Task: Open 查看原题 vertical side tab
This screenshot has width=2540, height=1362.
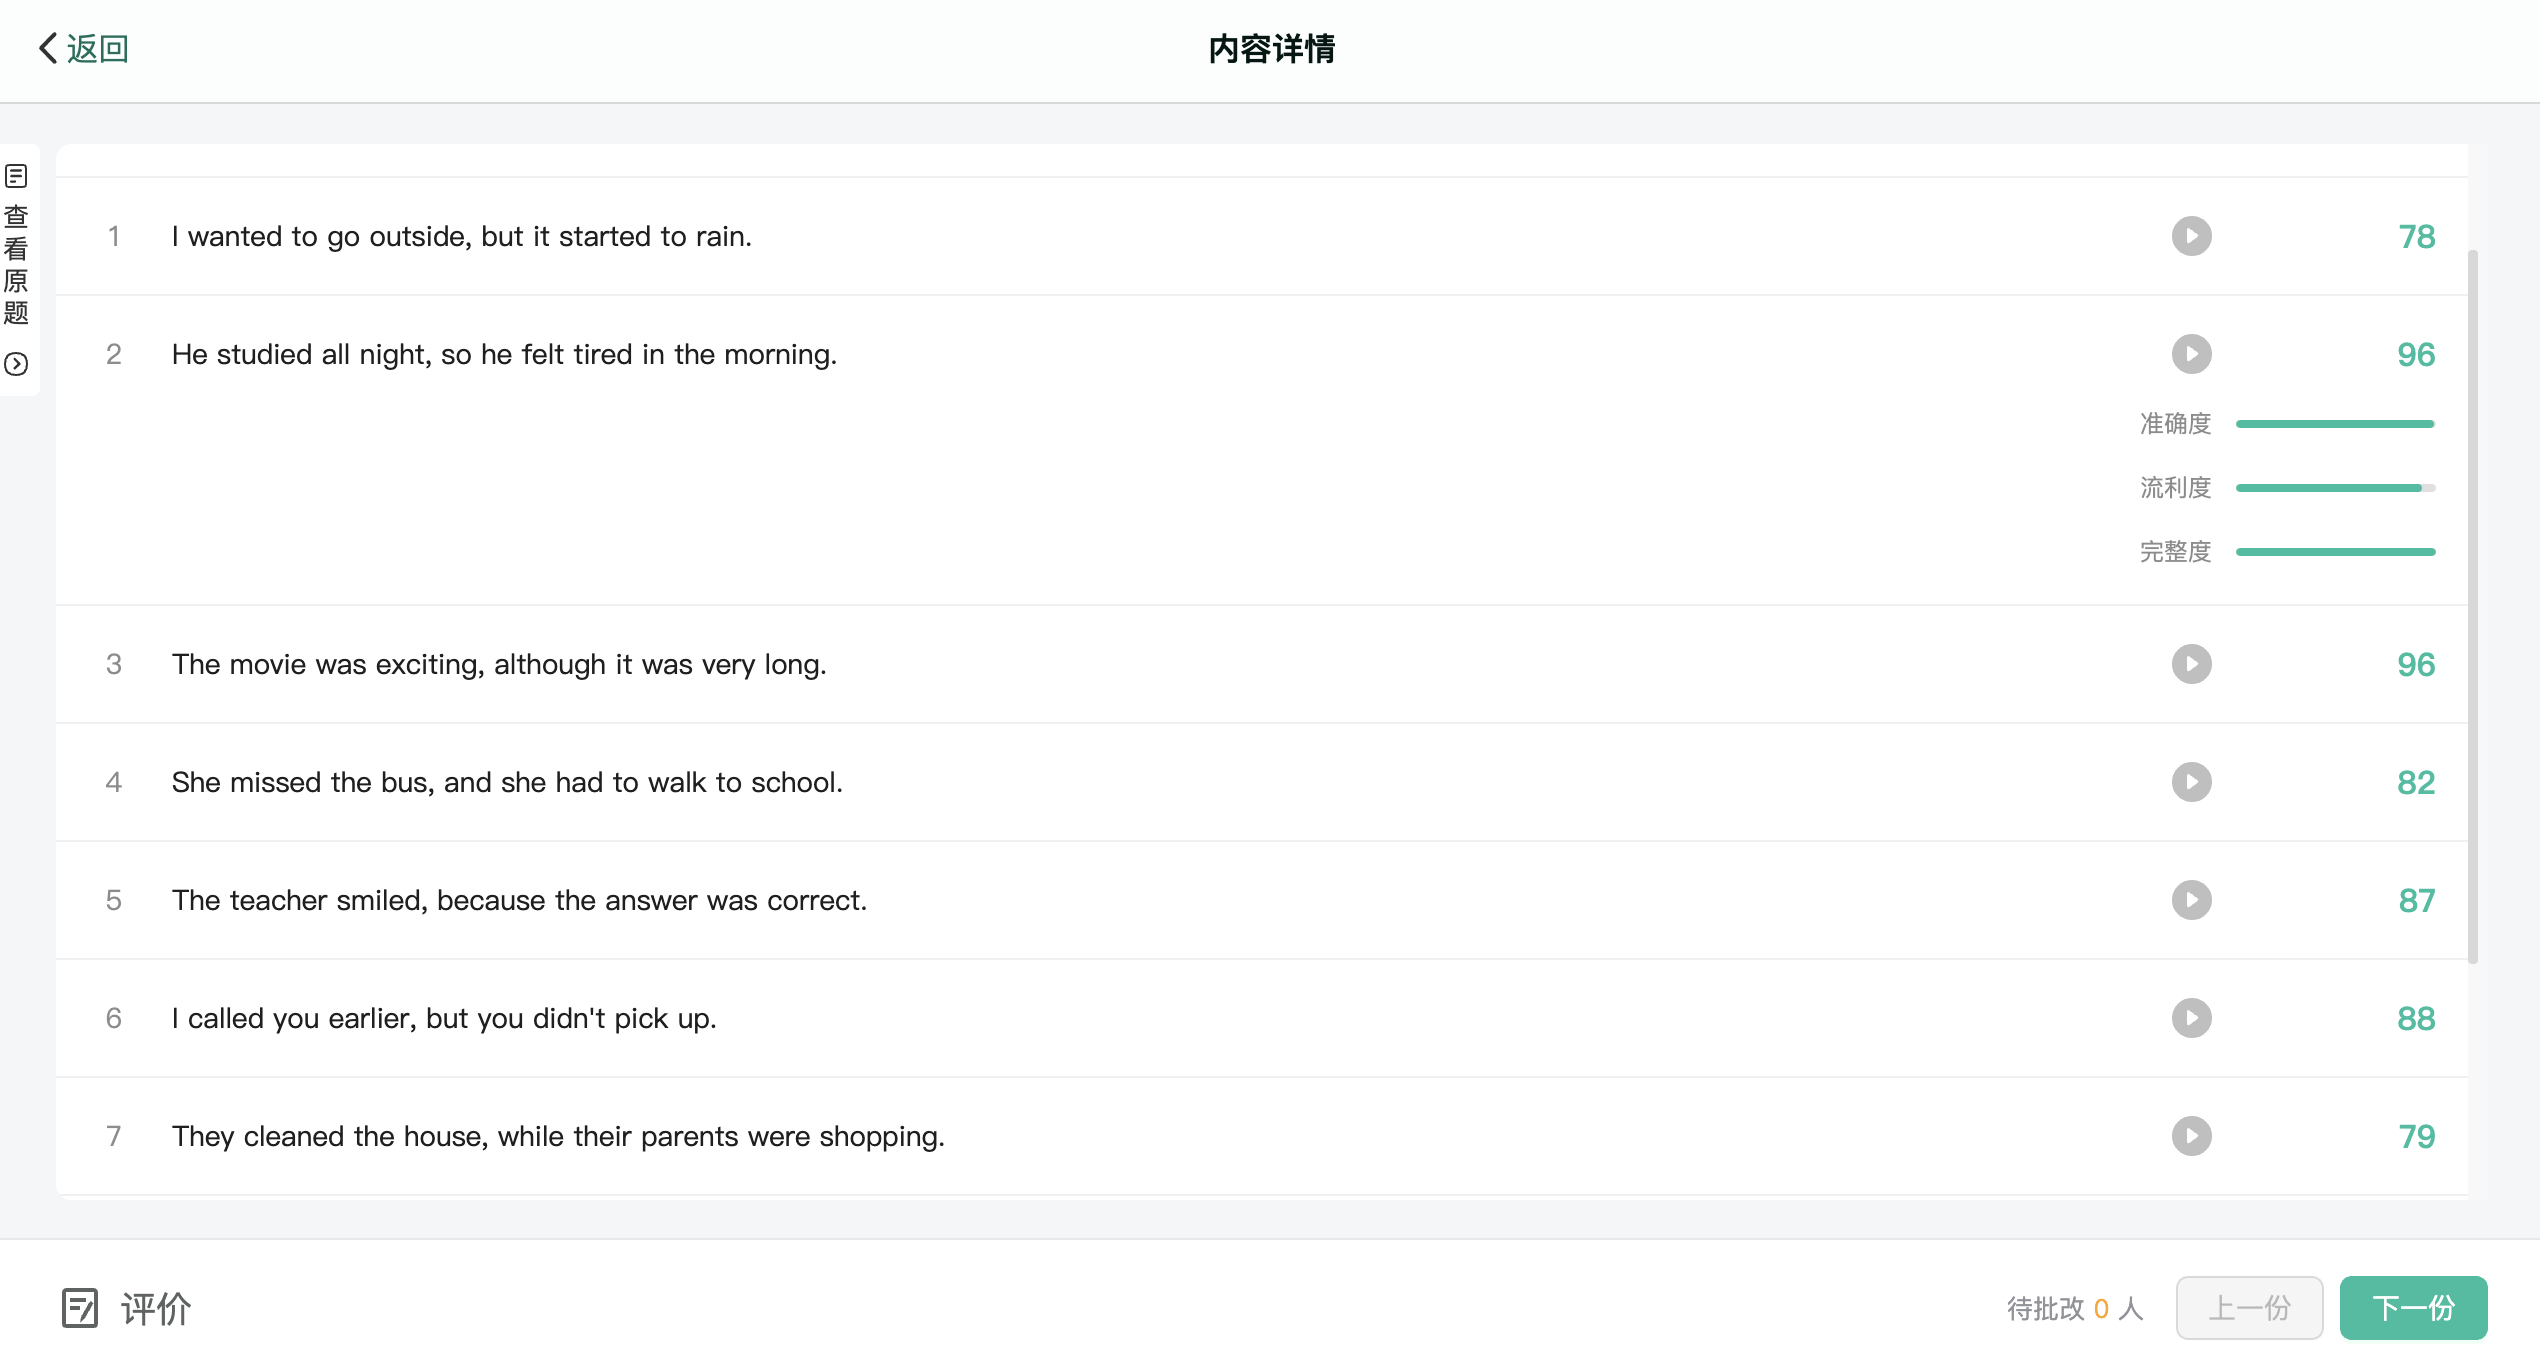Action: 16,264
